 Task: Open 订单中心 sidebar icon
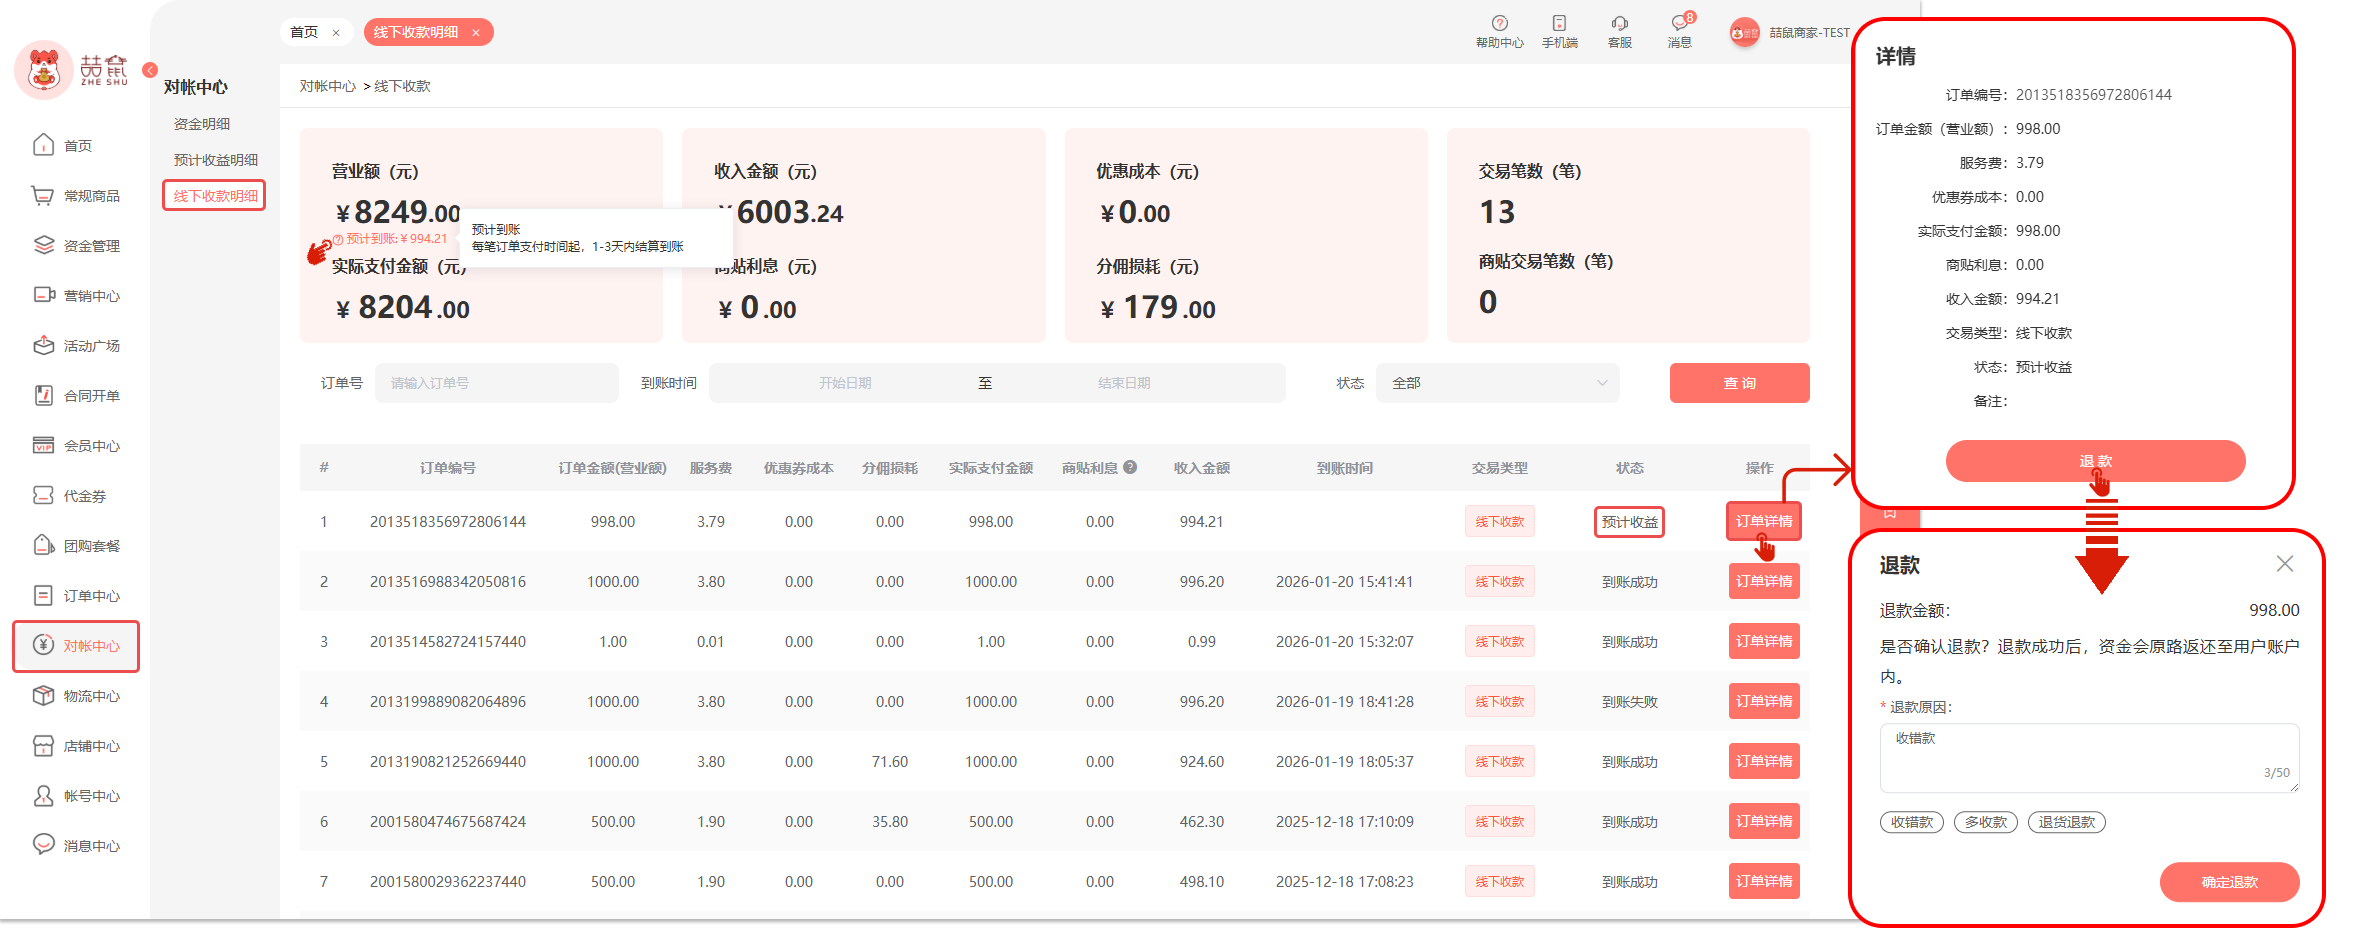click(x=43, y=595)
